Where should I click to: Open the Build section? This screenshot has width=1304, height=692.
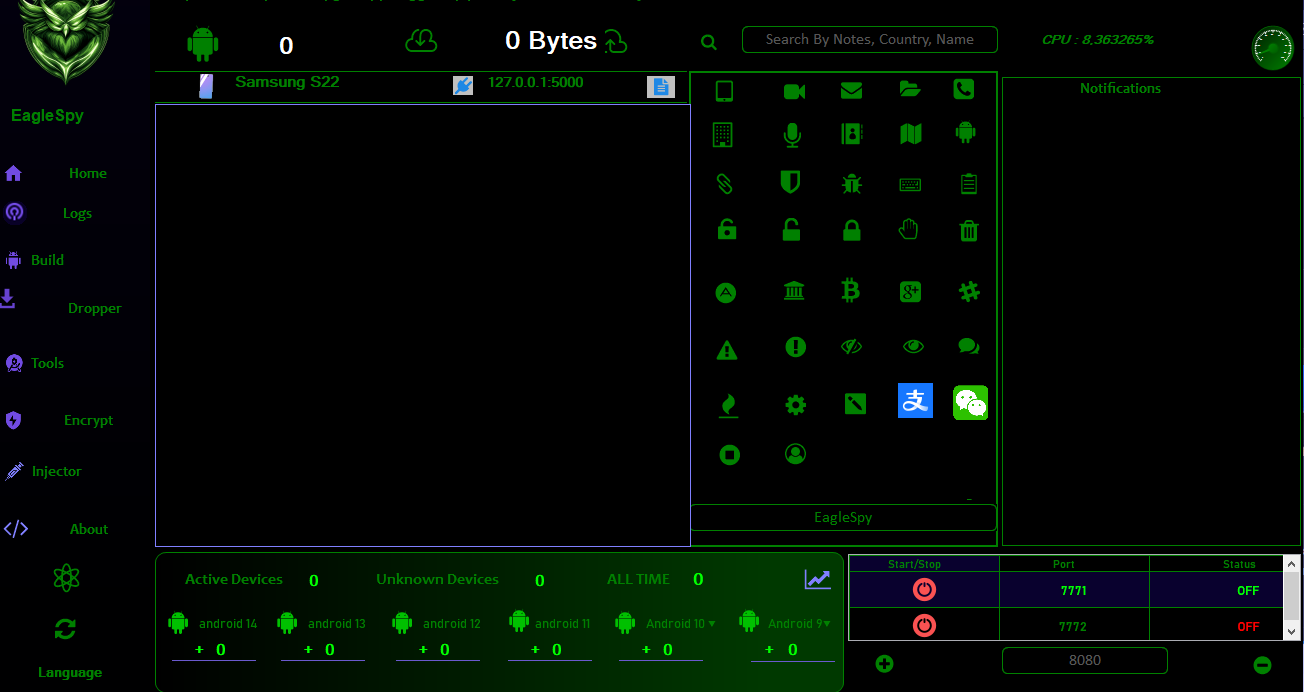pos(47,260)
